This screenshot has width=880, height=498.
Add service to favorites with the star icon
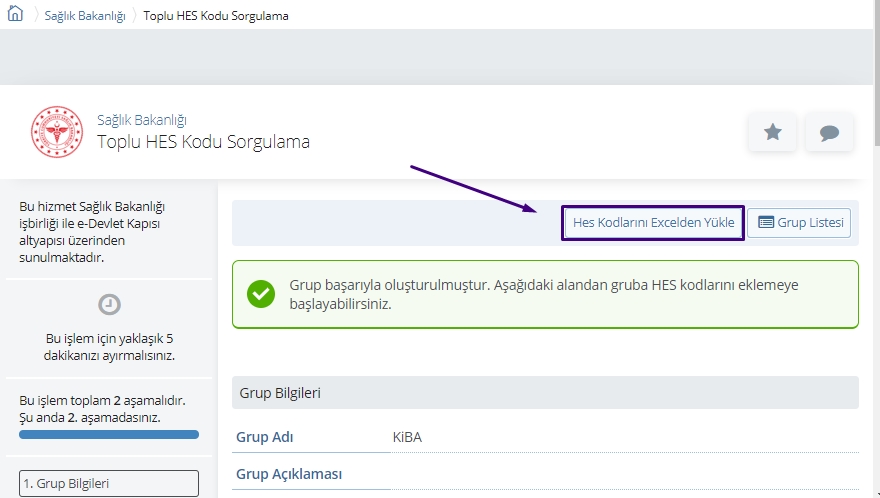[x=772, y=133]
